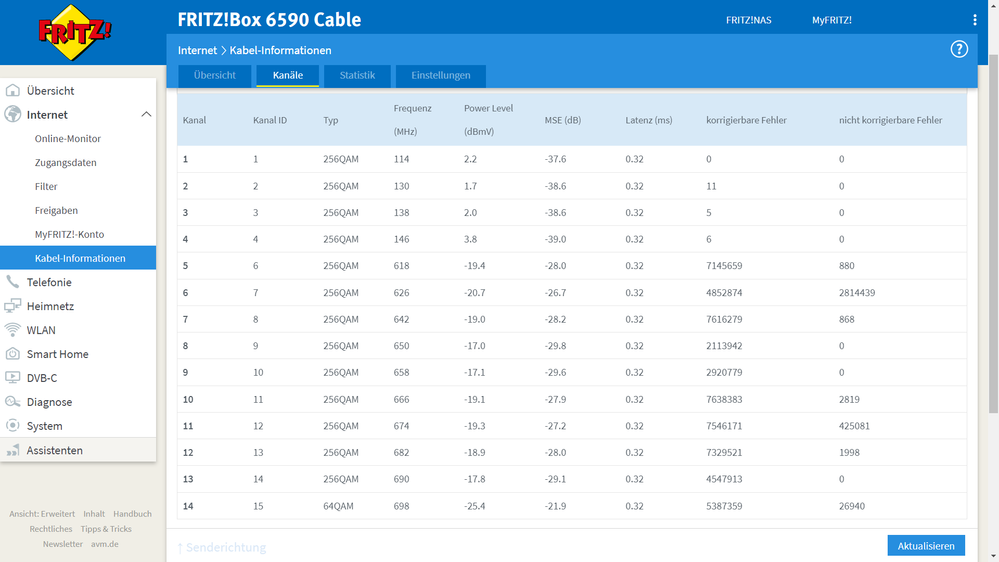
Task: Click the Handbuch footer link
Action: [x=132, y=514]
